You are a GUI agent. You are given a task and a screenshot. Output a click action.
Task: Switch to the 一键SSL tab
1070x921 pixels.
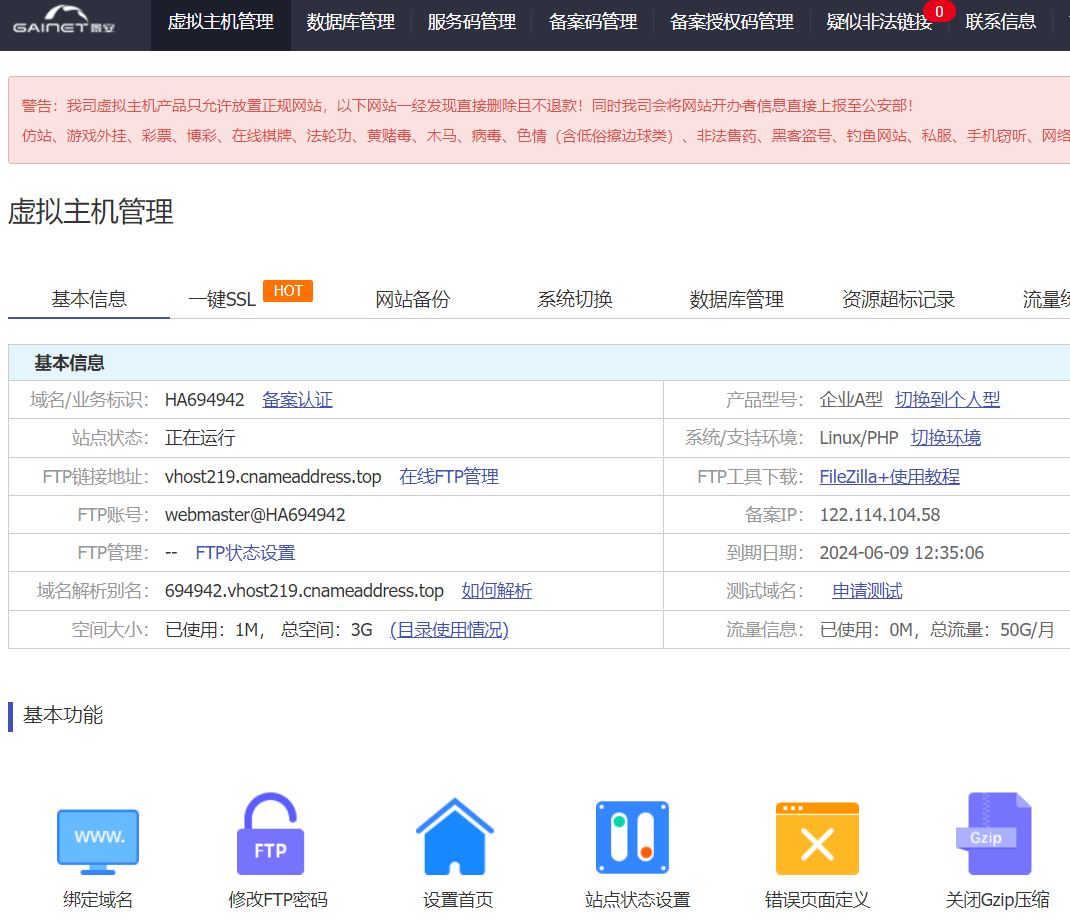(222, 299)
